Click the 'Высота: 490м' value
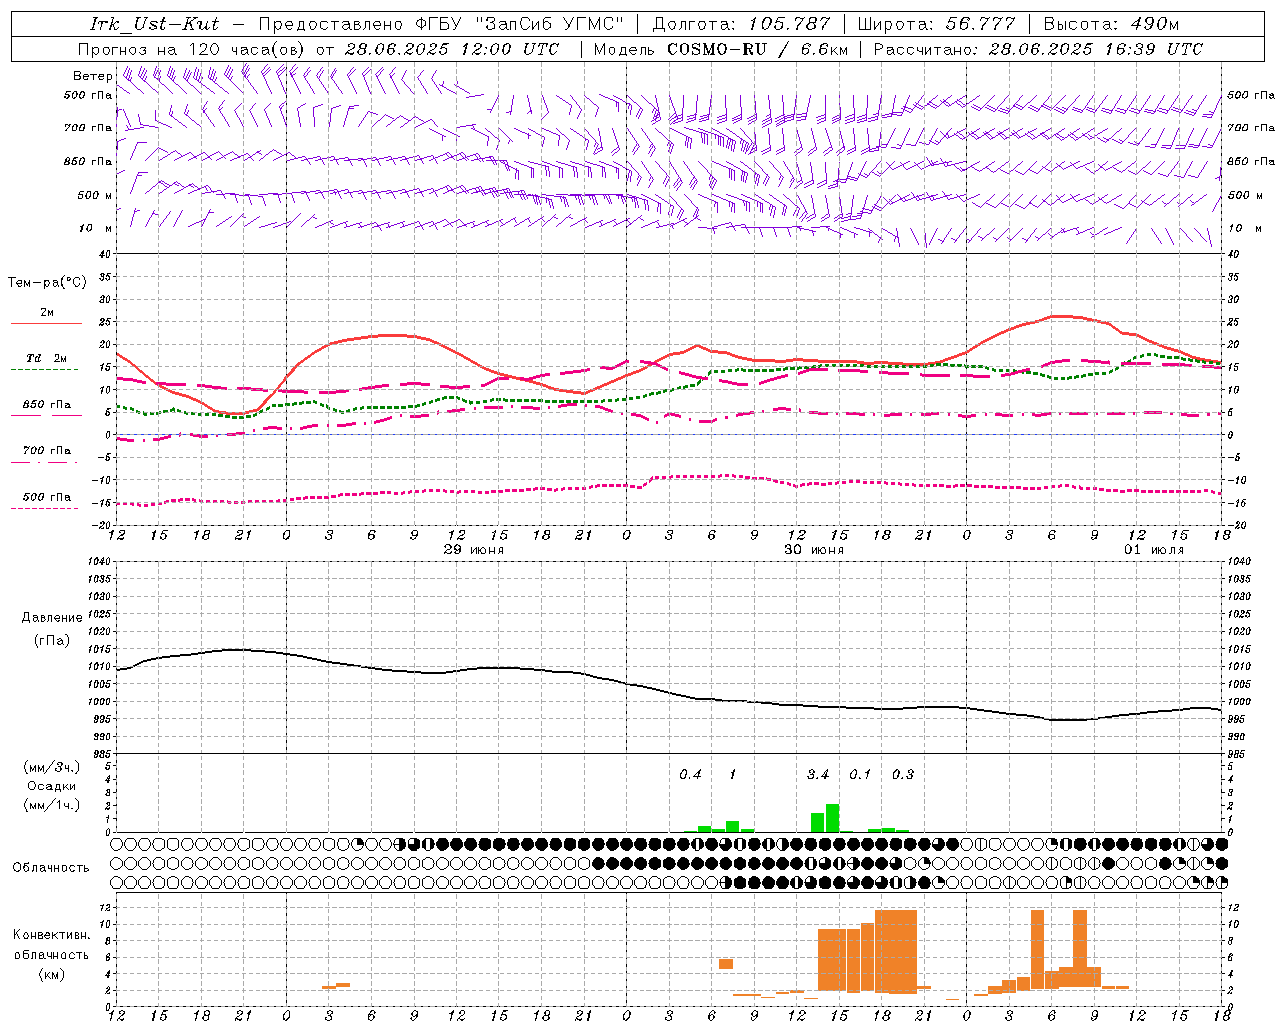This screenshot has height=1024, width=1280. coord(1111,24)
